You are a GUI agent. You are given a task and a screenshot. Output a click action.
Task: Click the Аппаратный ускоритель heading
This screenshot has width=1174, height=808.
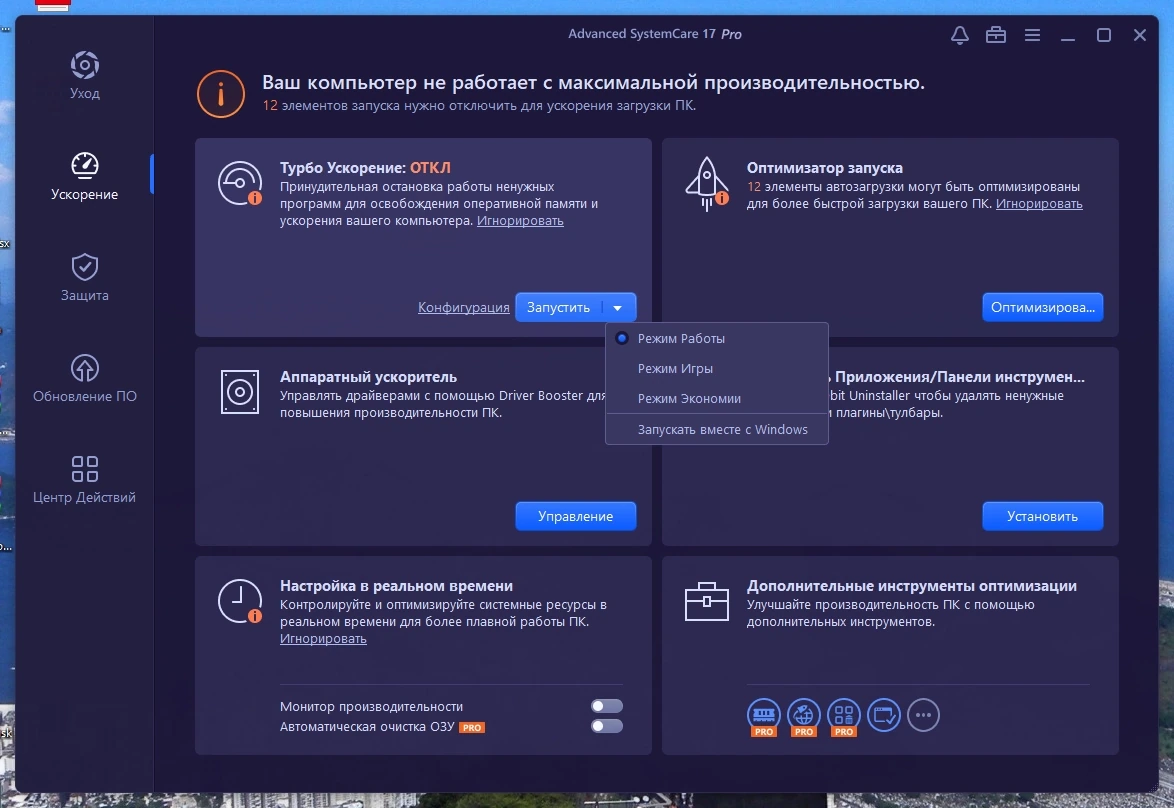(x=368, y=377)
